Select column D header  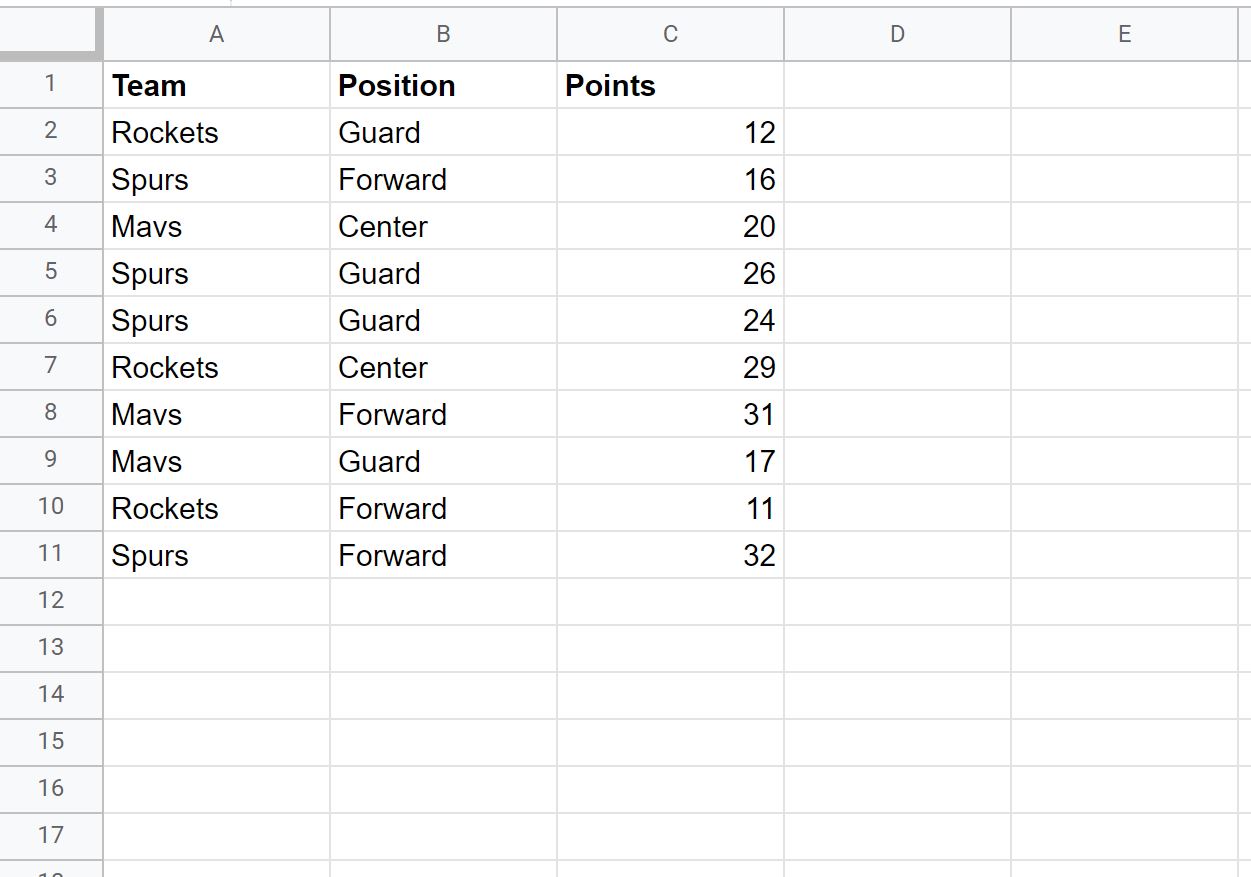click(897, 34)
